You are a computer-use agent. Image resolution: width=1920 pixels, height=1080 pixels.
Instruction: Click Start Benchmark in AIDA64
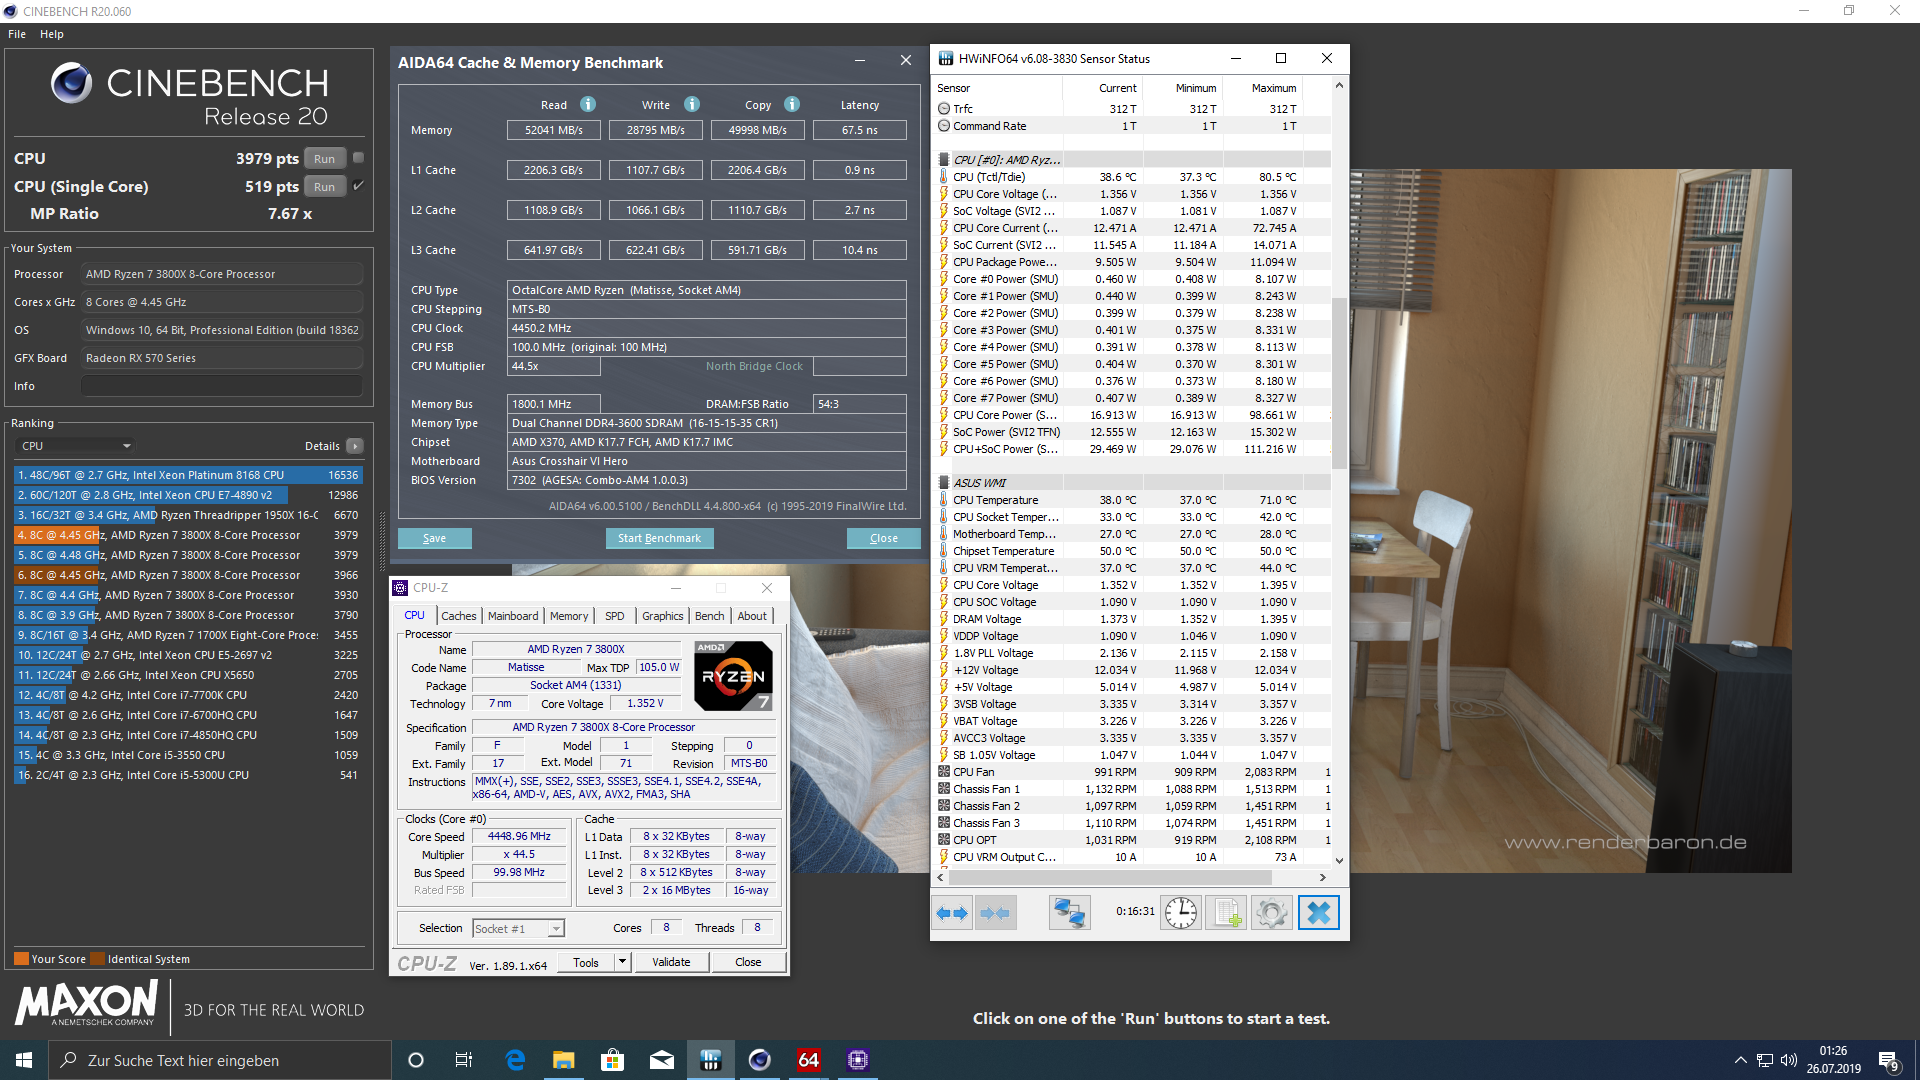pyautogui.click(x=659, y=538)
